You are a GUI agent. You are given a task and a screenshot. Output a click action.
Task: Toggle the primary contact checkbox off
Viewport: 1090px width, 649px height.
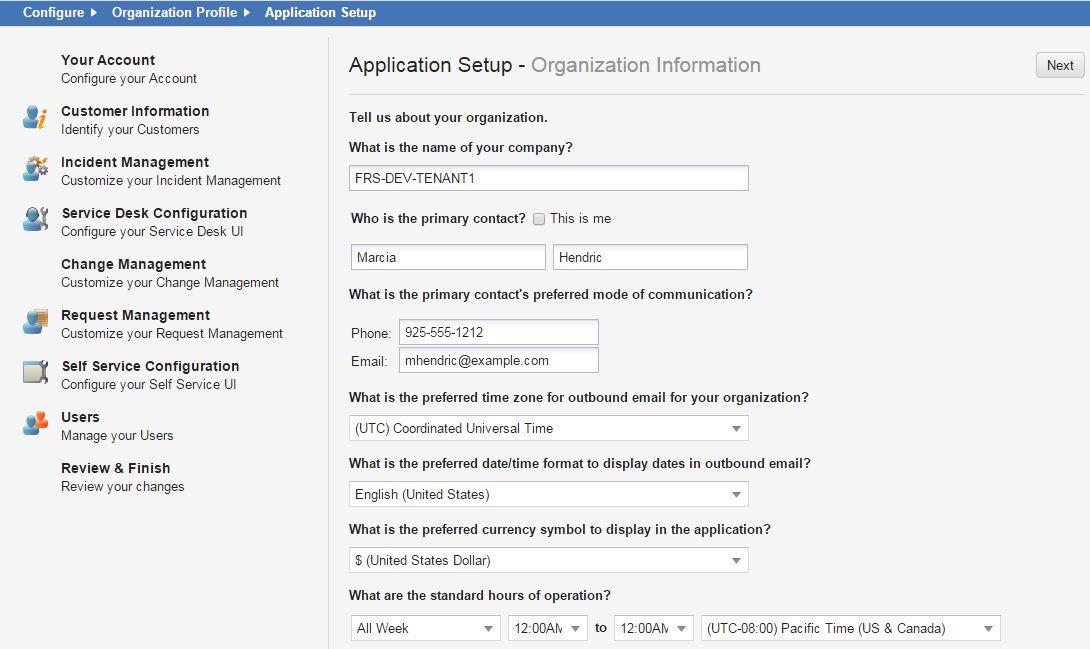pos(538,218)
